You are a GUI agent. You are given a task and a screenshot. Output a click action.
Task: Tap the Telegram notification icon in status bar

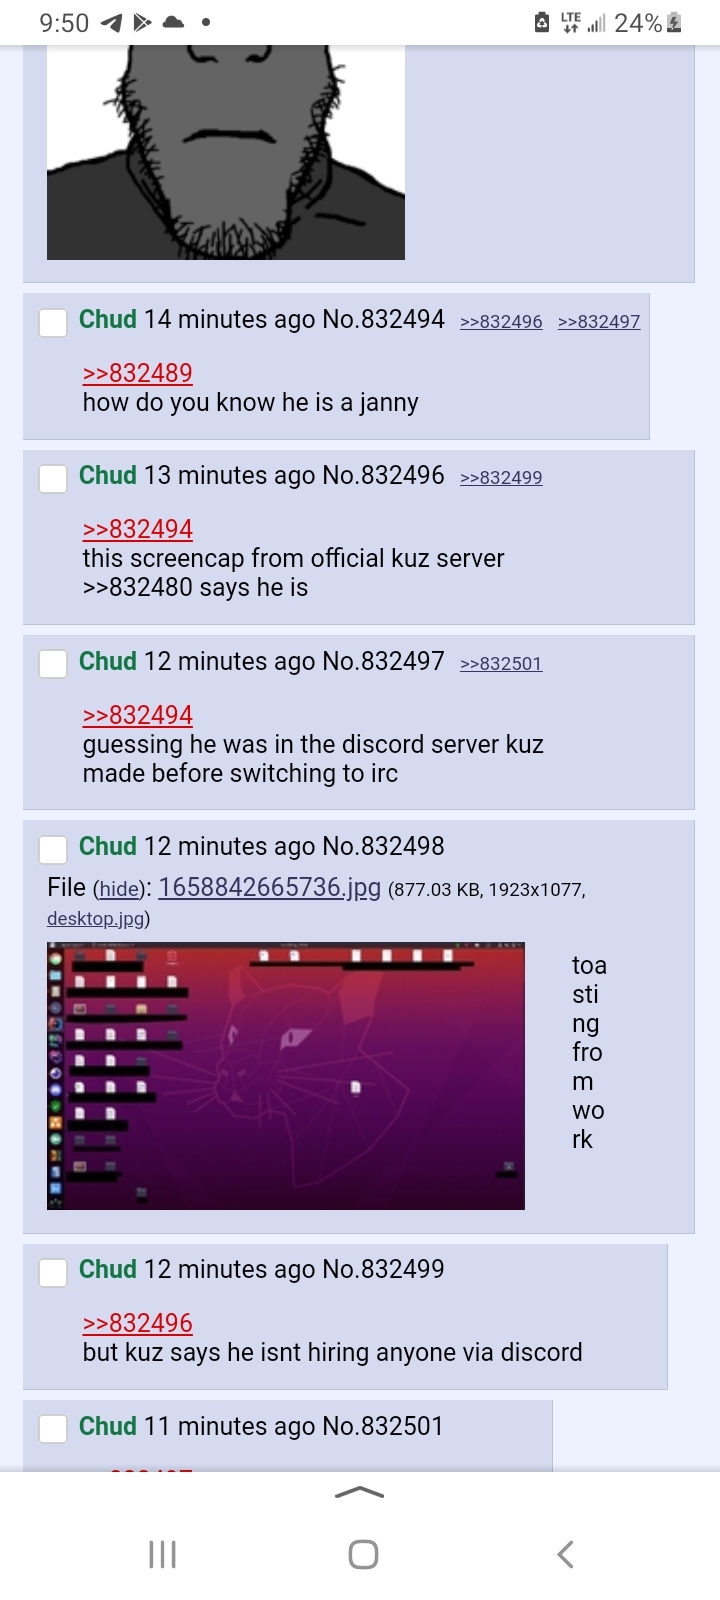coord(111,22)
